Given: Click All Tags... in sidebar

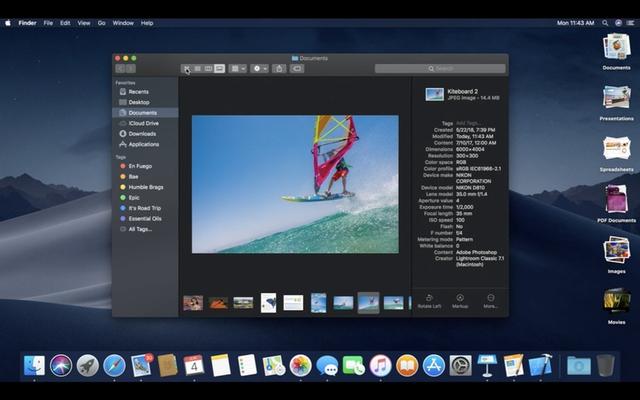Looking at the screenshot, I should pyautogui.click(x=140, y=229).
